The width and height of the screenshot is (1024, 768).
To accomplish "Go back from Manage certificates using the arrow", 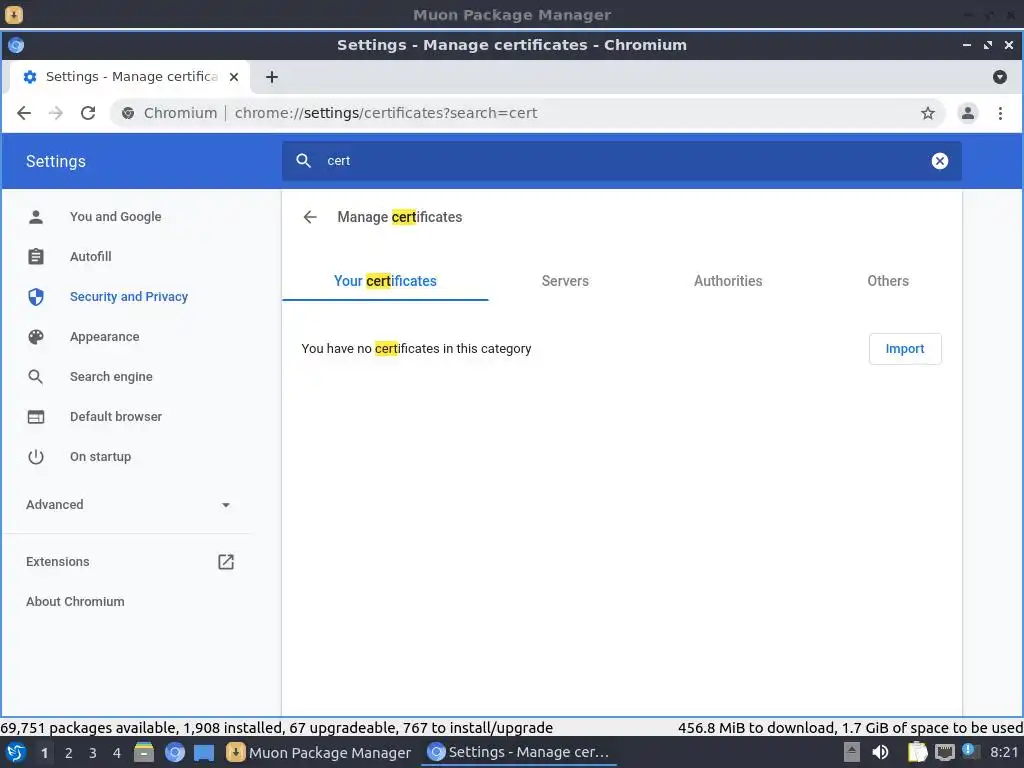I will [x=310, y=217].
